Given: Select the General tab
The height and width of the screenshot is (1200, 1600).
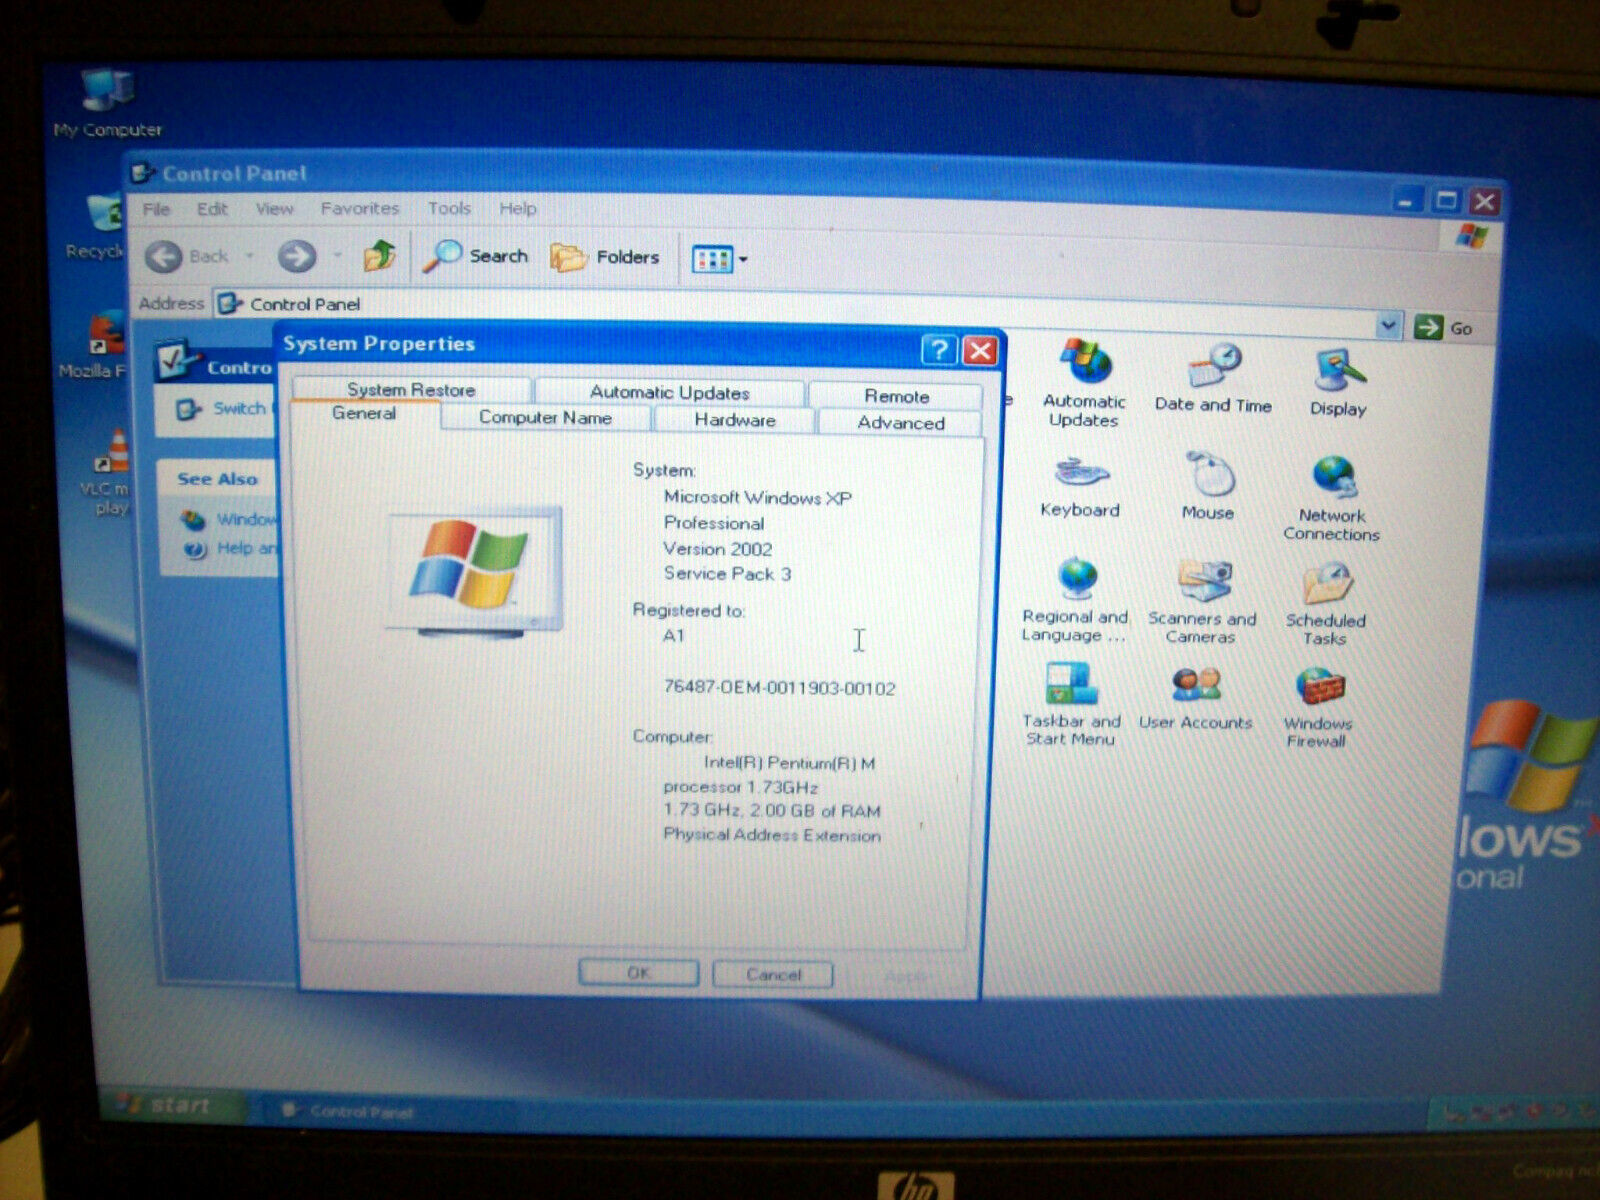Looking at the screenshot, I should 364,414.
